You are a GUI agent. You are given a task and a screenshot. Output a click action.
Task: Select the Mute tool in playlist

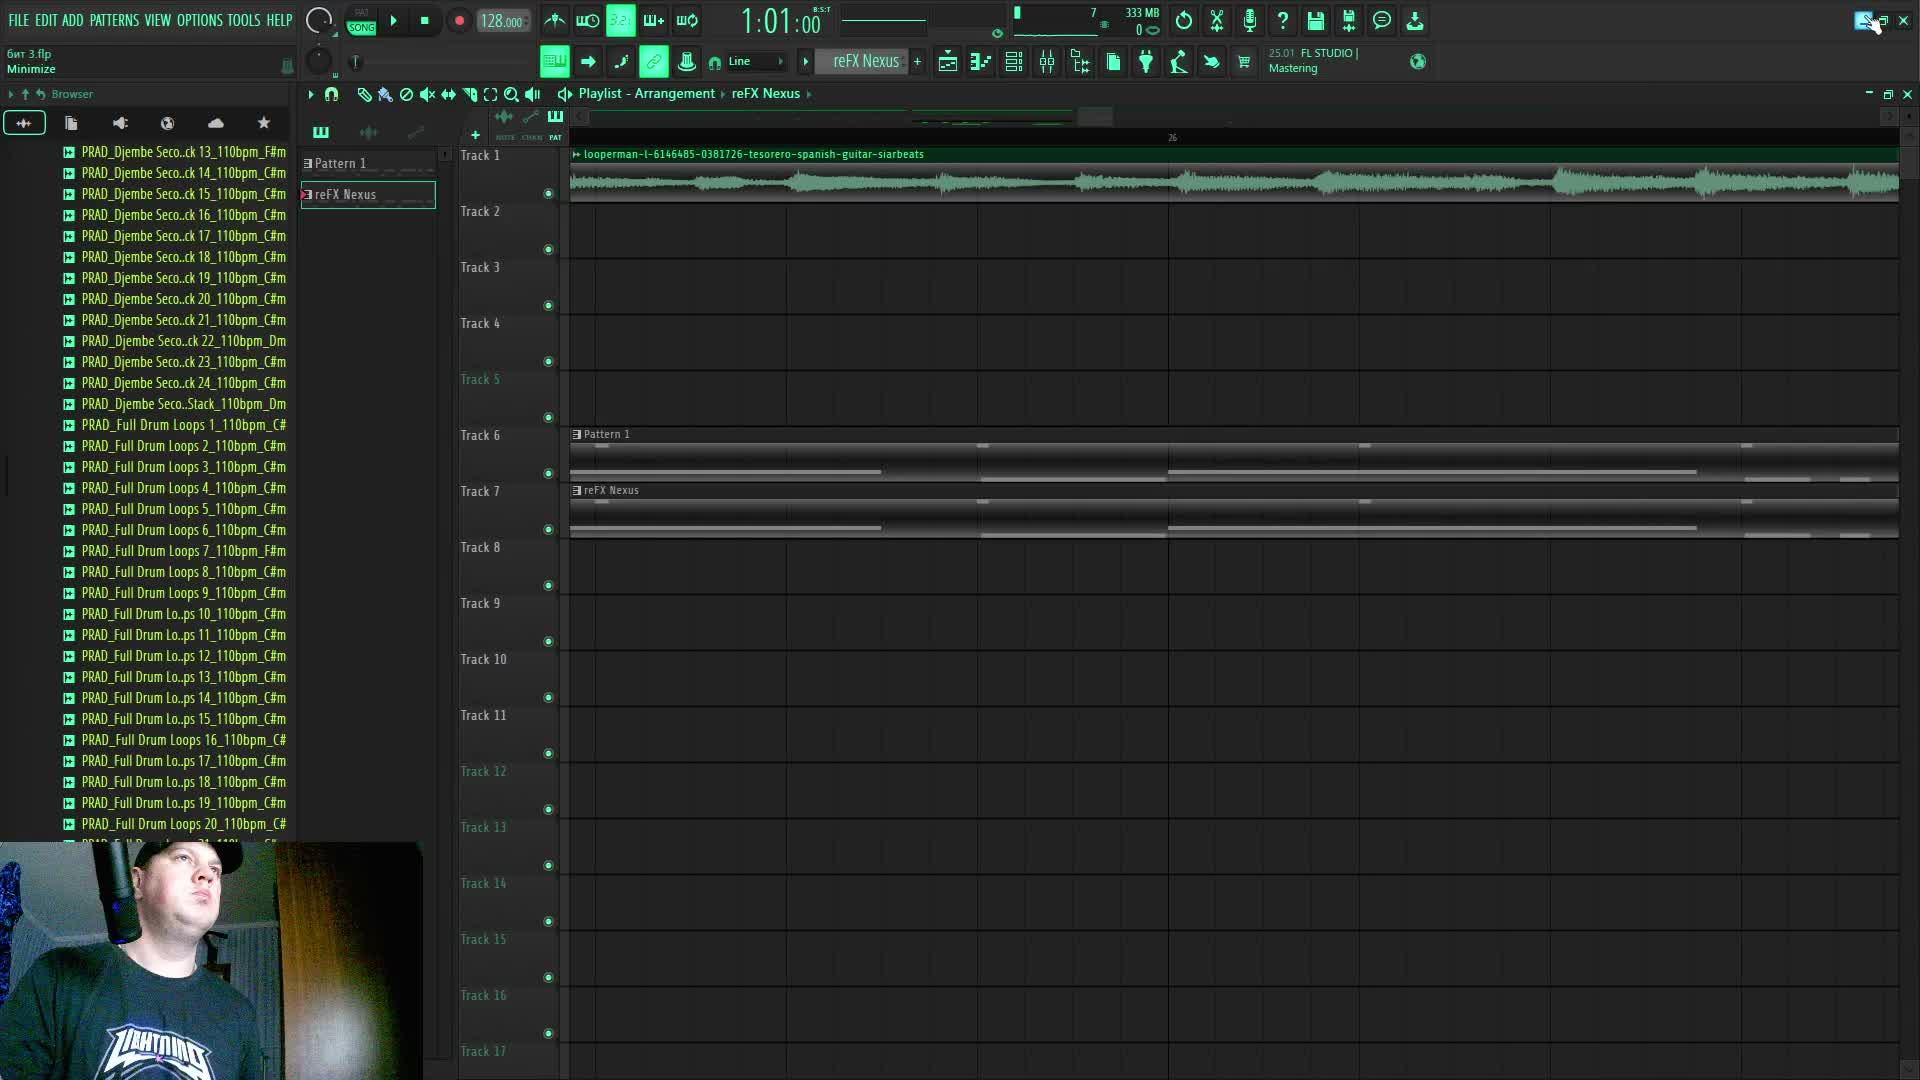(427, 94)
